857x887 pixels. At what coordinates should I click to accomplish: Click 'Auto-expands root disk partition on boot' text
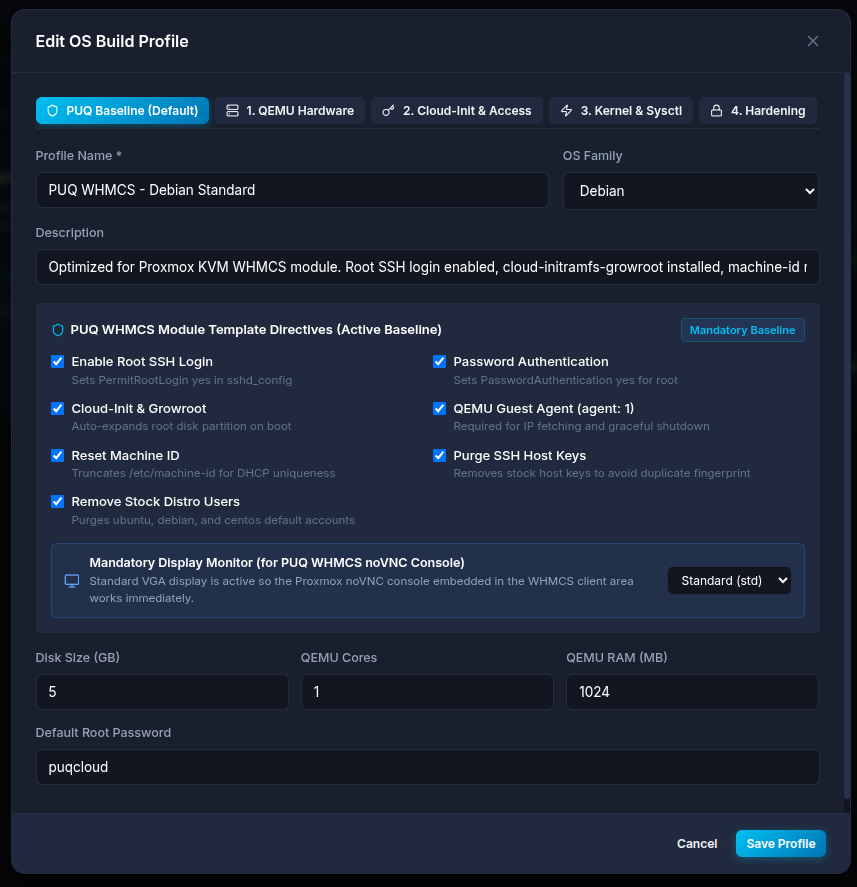pyautogui.click(x=182, y=426)
